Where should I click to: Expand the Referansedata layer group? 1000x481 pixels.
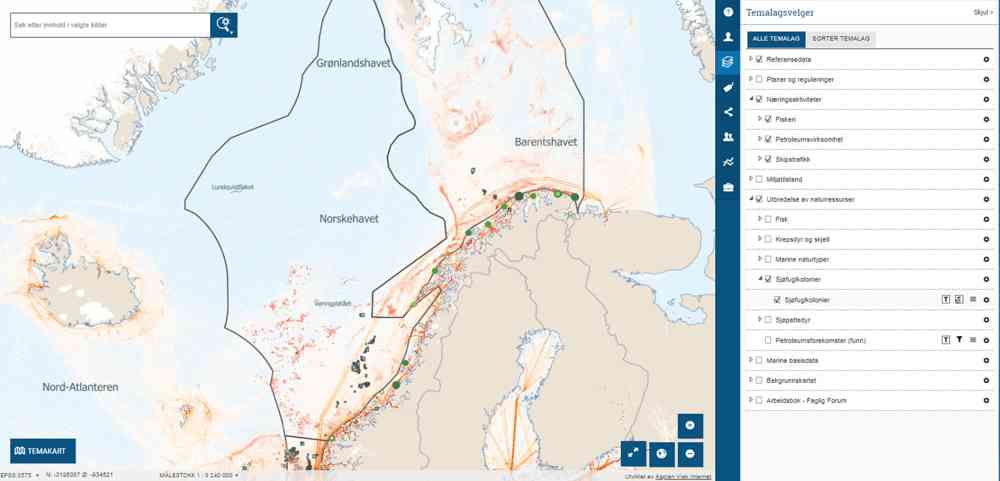(x=750, y=60)
